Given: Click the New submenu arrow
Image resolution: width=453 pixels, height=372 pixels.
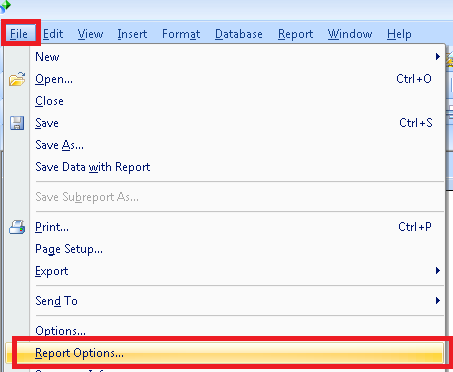Looking at the screenshot, I should [438, 56].
